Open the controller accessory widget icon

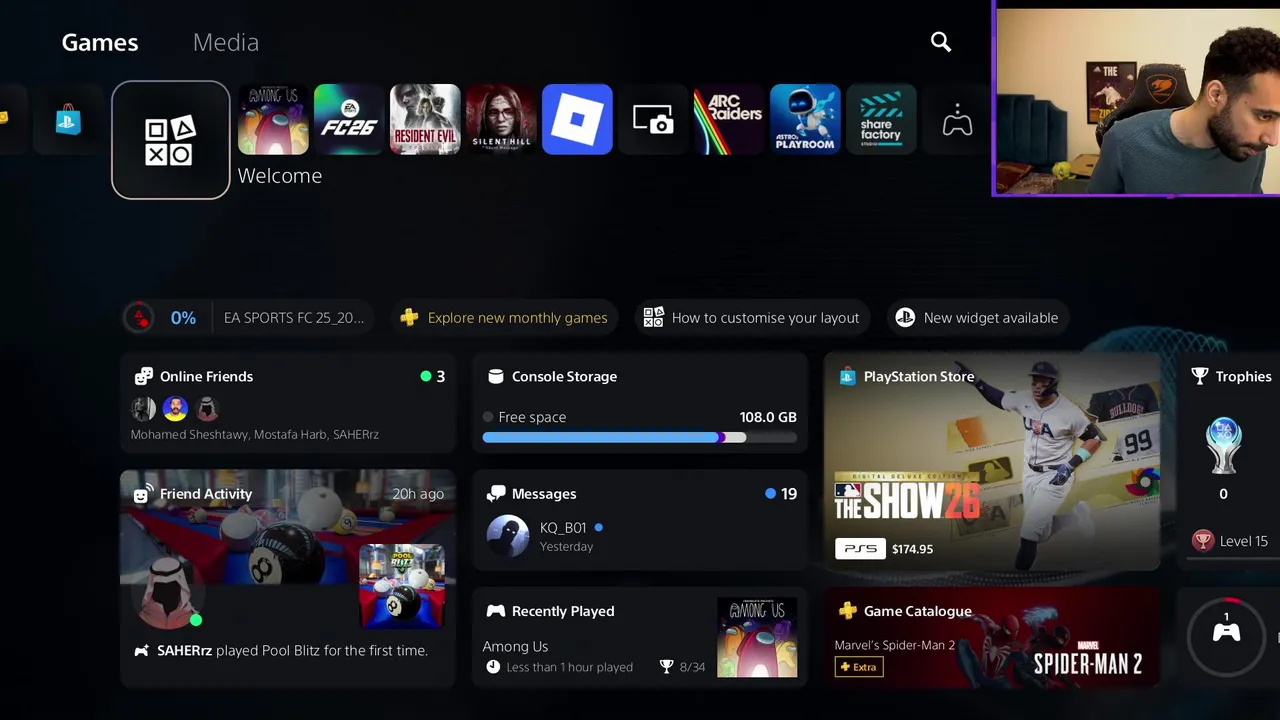click(x=1227, y=633)
